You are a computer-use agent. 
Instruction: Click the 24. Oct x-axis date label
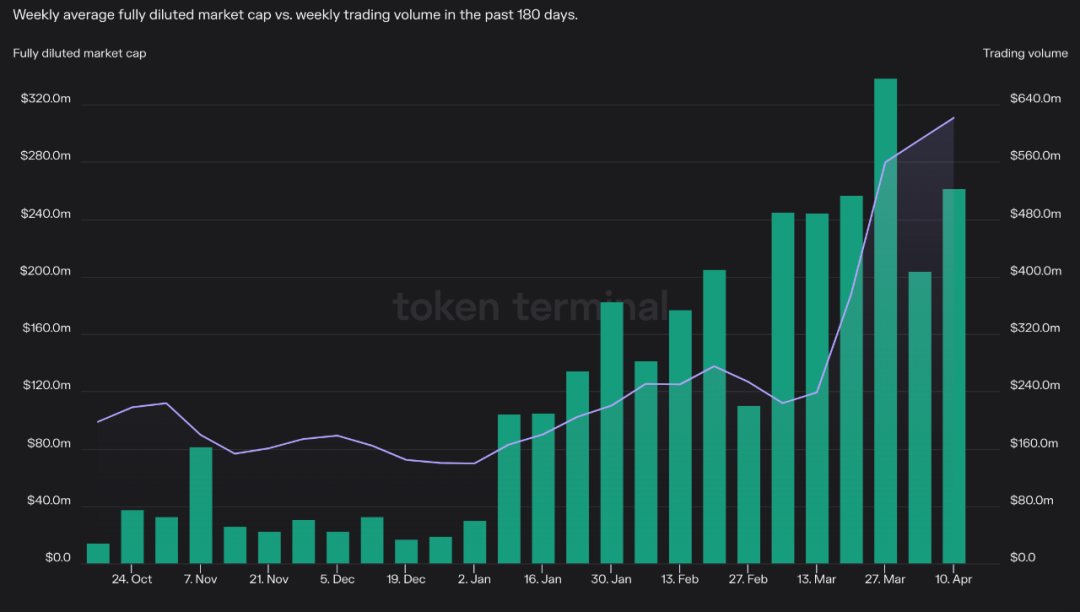click(x=132, y=579)
